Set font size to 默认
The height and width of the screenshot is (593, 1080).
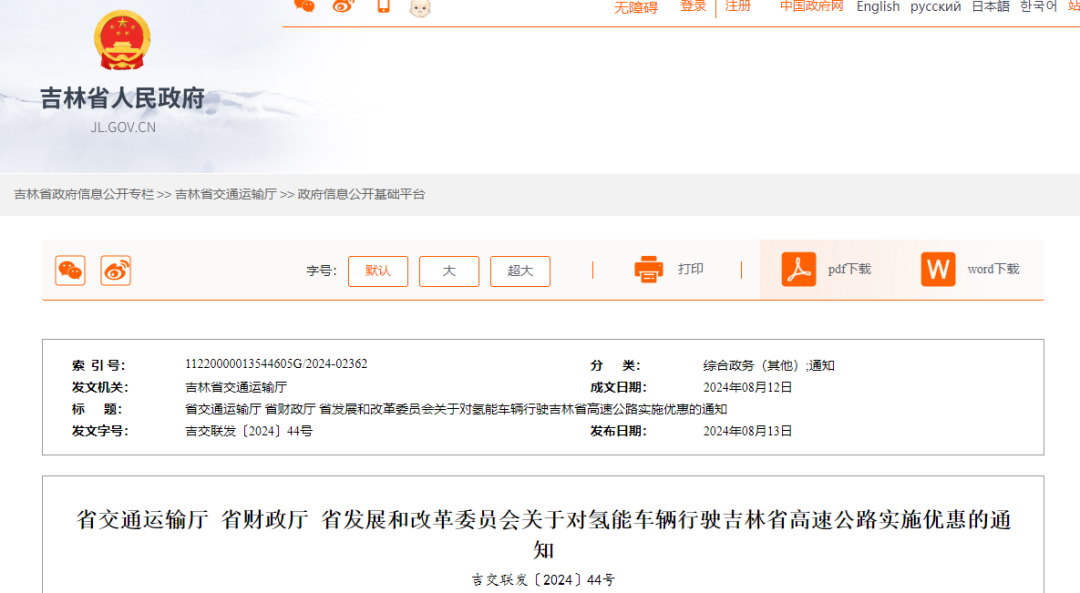[378, 271]
